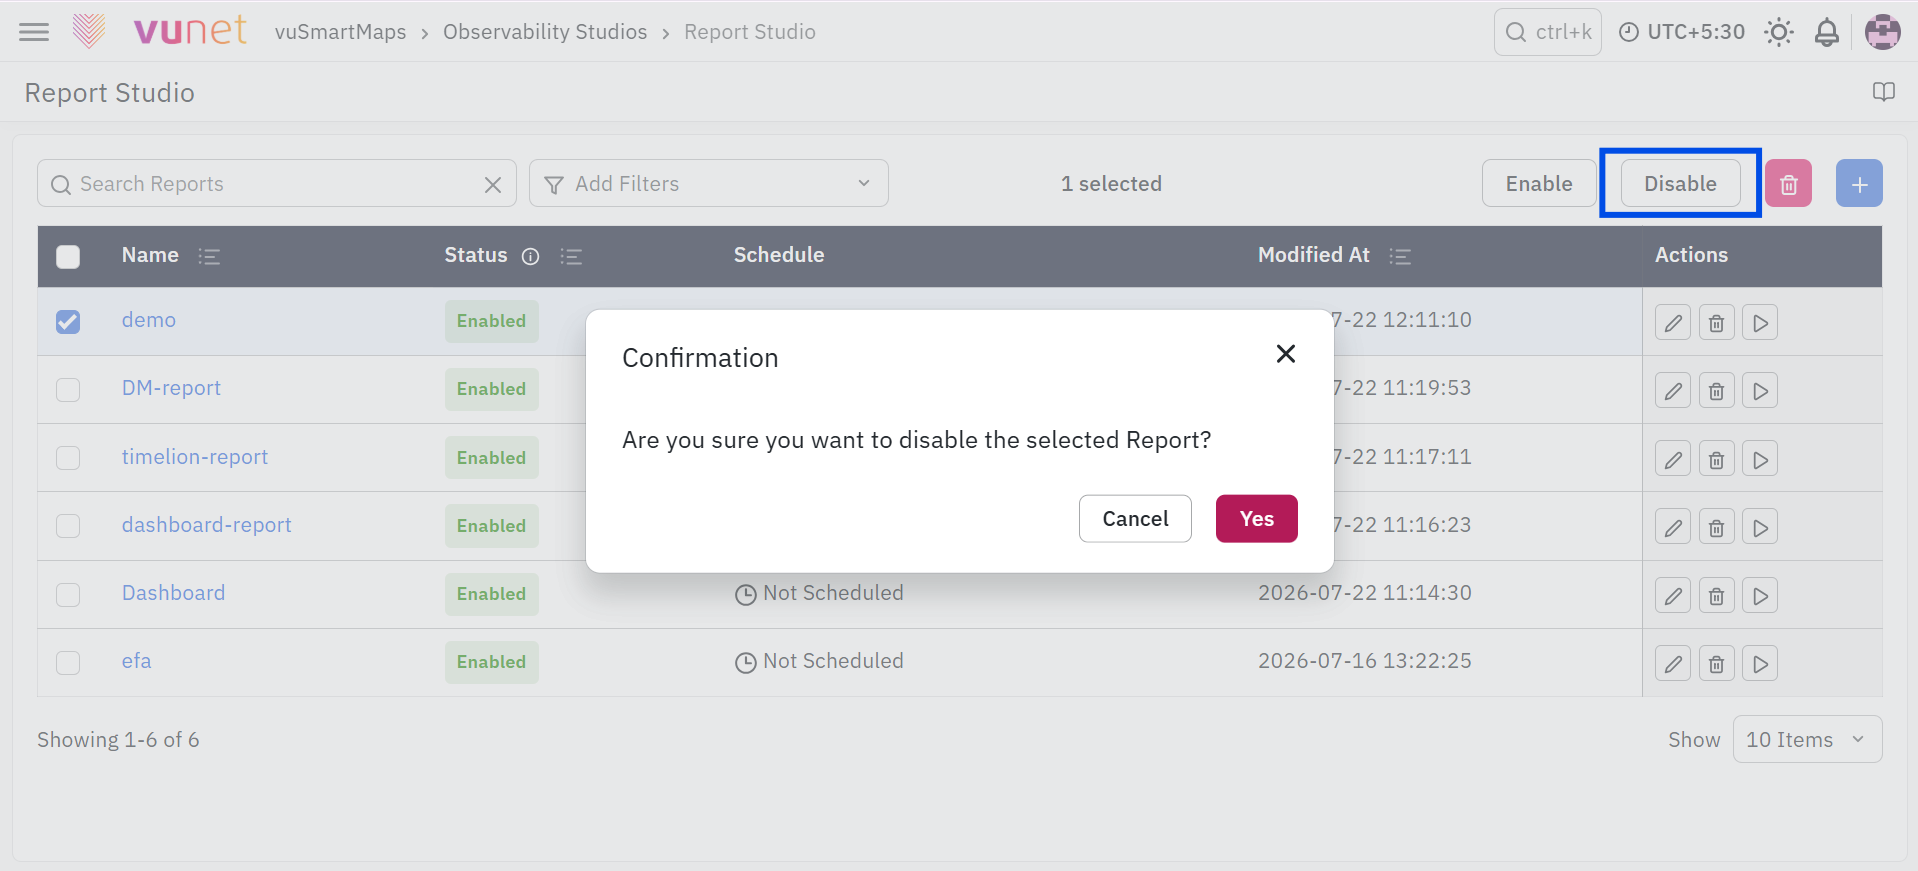
Task: Expand the Add Filters dropdown
Action: point(708,184)
